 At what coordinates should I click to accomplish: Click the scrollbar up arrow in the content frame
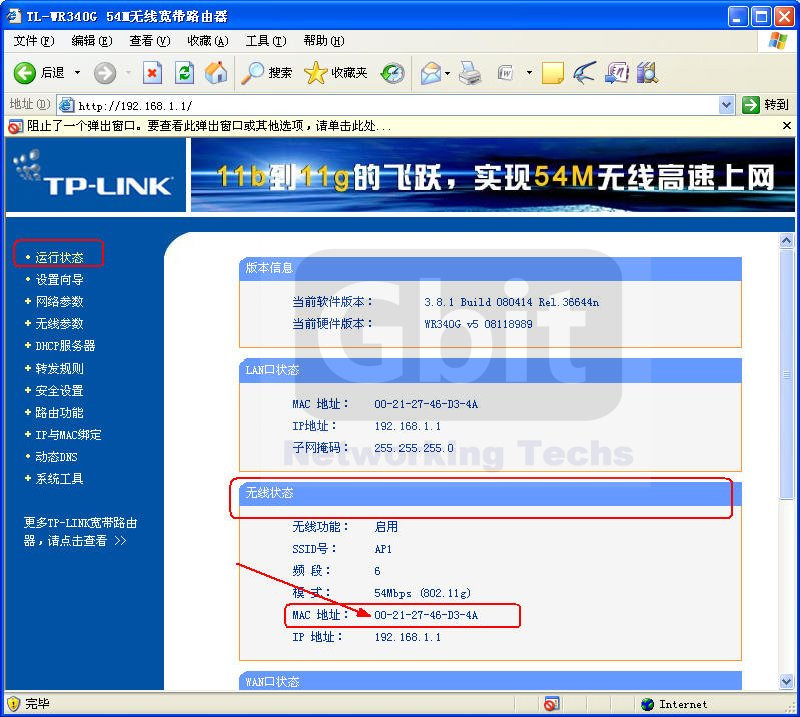pos(786,241)
